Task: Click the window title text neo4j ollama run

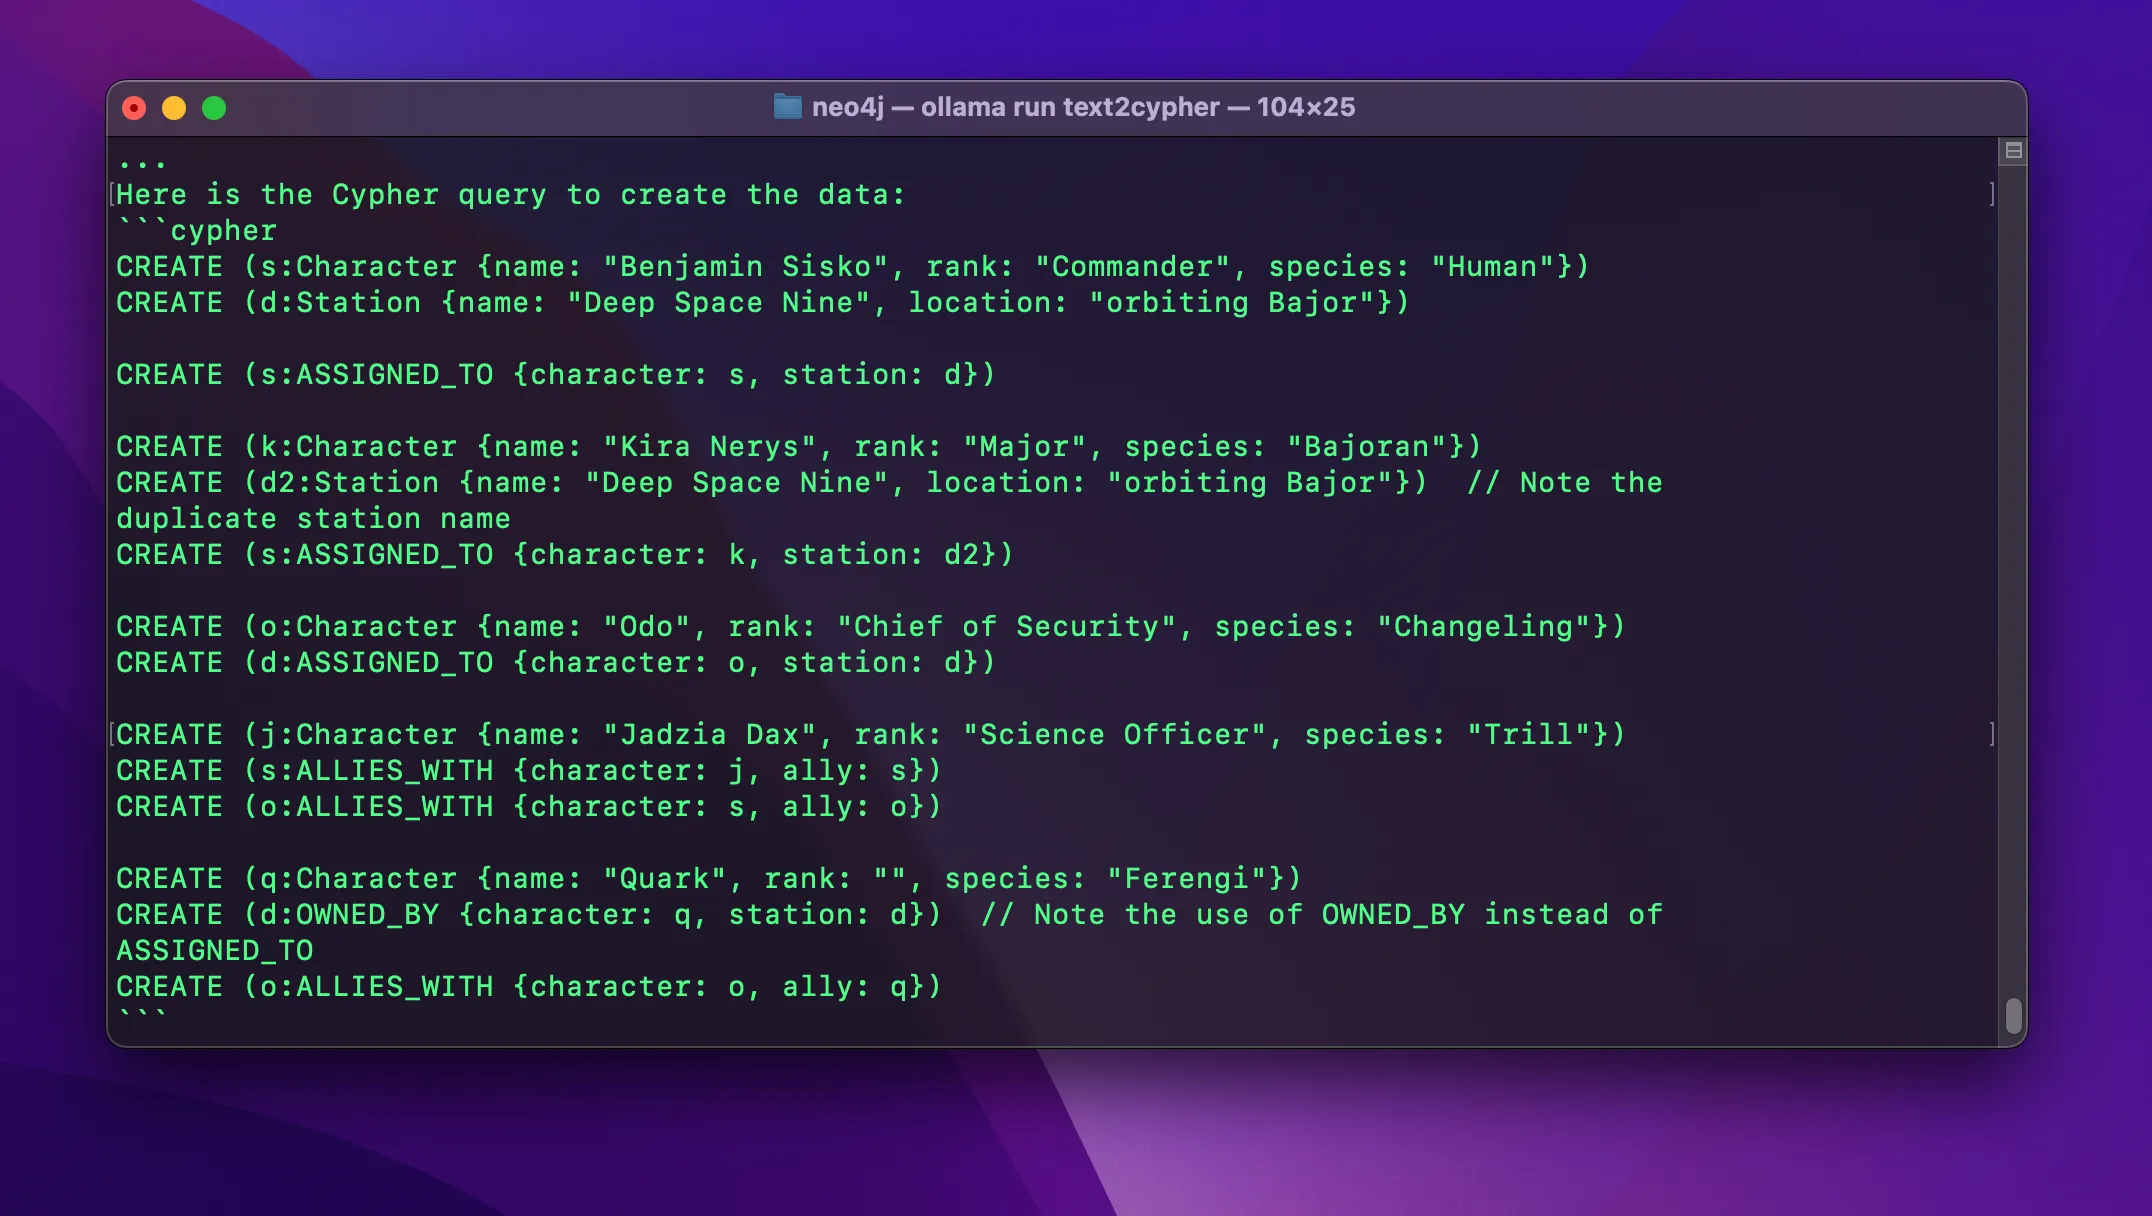Action: click(x=1082, y=107)
